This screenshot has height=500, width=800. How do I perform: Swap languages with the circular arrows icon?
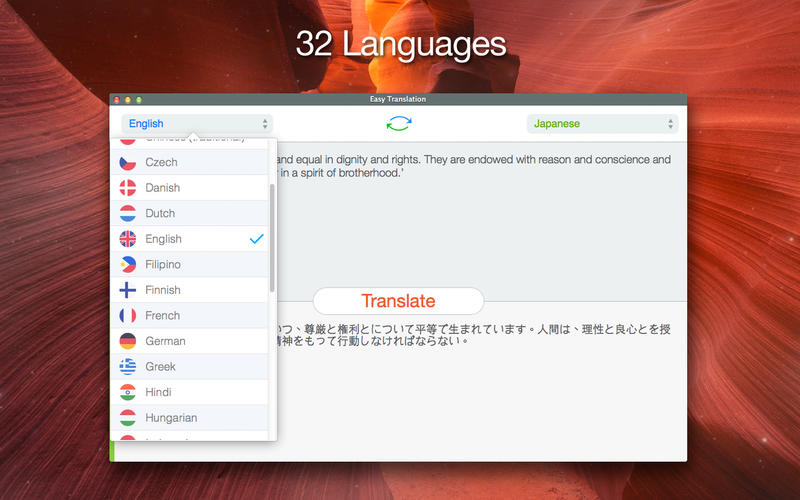[398, 123]
